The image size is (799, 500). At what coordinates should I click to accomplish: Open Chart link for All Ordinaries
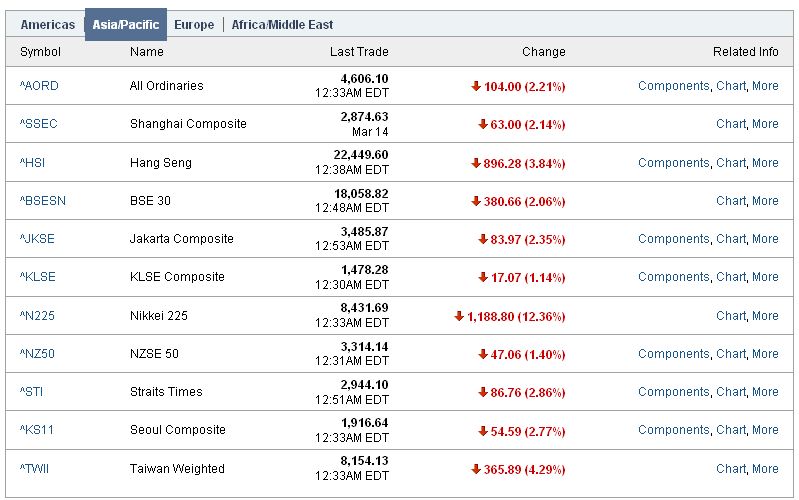[731, 86]
